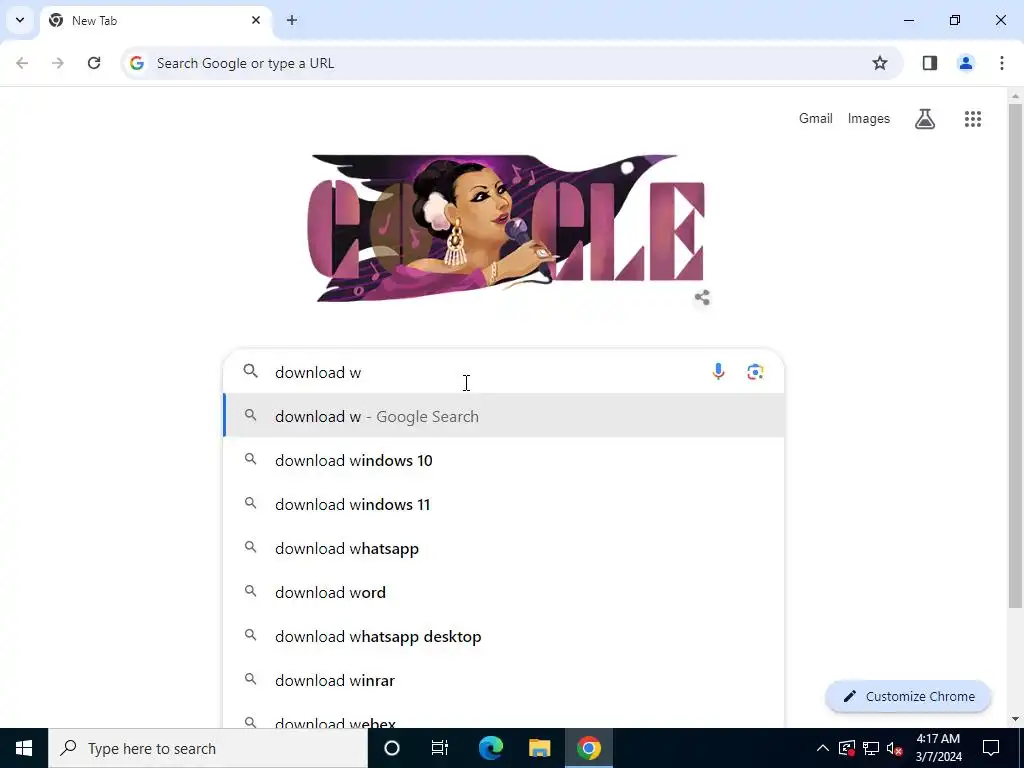Click the taskbar Type here to search box
Viewport: 1024px width, 768px height.
tap(208, 748)
